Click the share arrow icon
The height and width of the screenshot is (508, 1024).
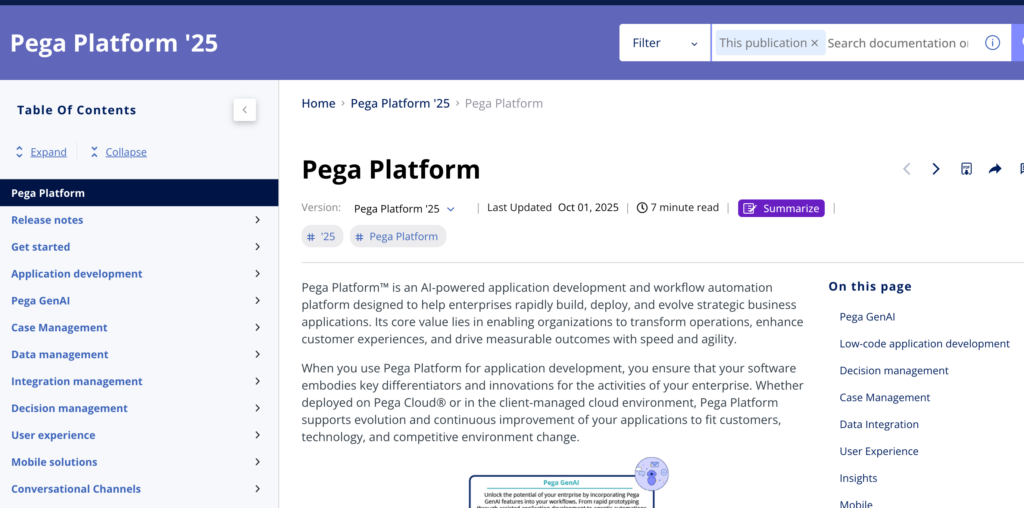pyautogui.click(x=995, y=169)
